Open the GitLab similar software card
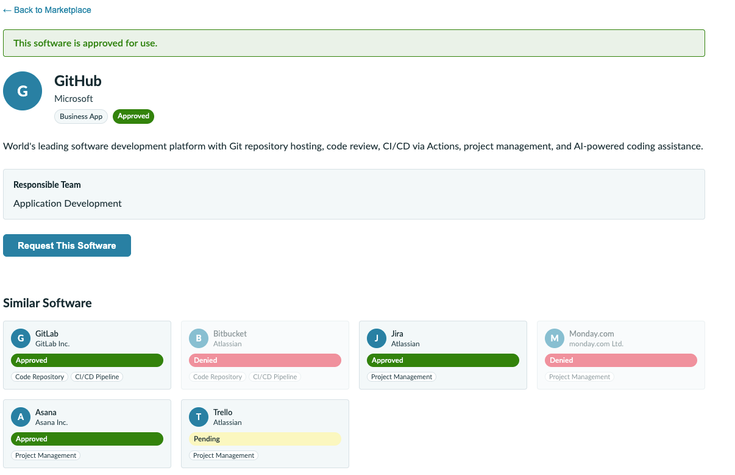735x475 pixels. (x=87, y=355)
